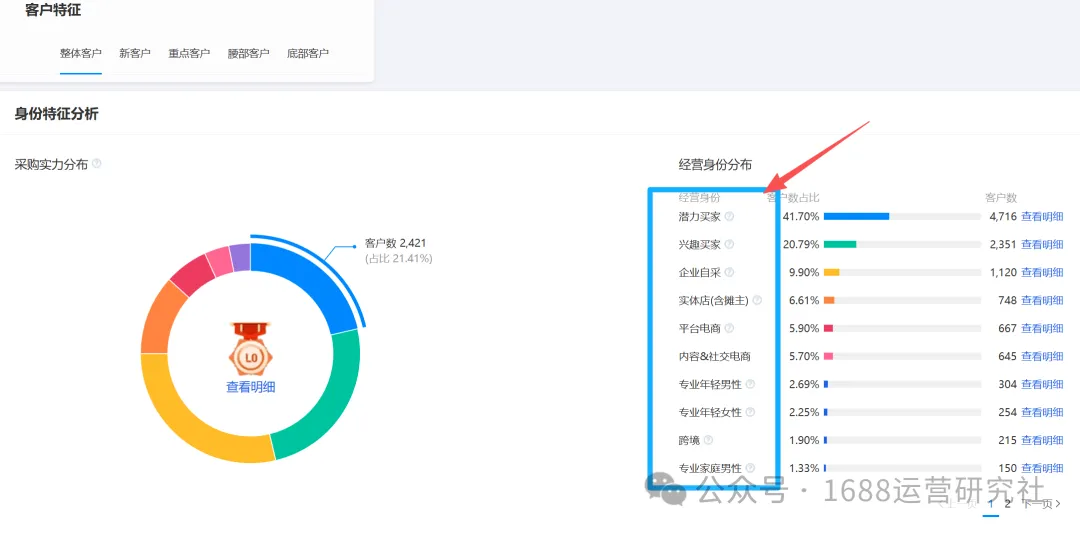Screen dimensions: 1080x534
Task: Click the 潜力买家 41.70% progress bar
Action: pyautogui.click(x=902, y=216)
